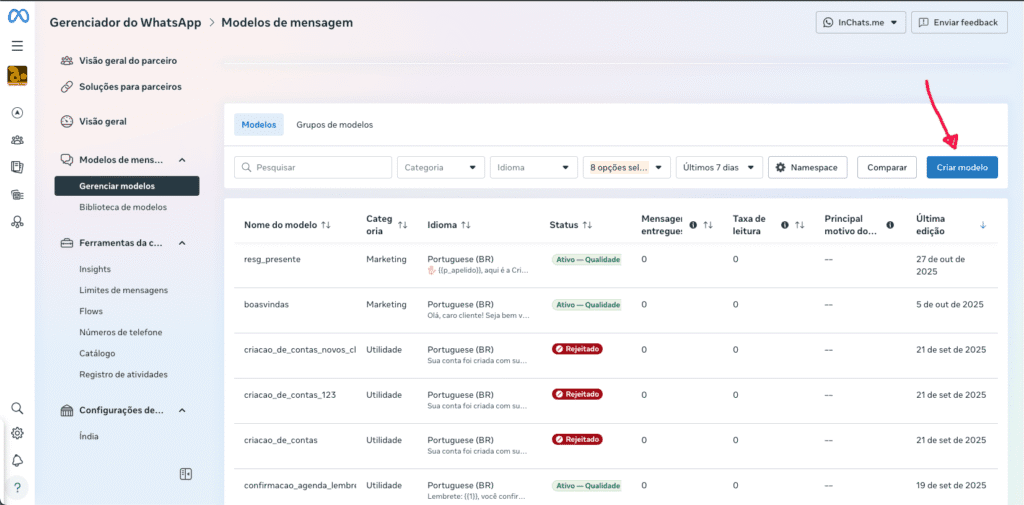This screenshot has height=505, width=1024.
Task: Select Biblioteca de modelos in sidebar
Action: tap(123, 207)
